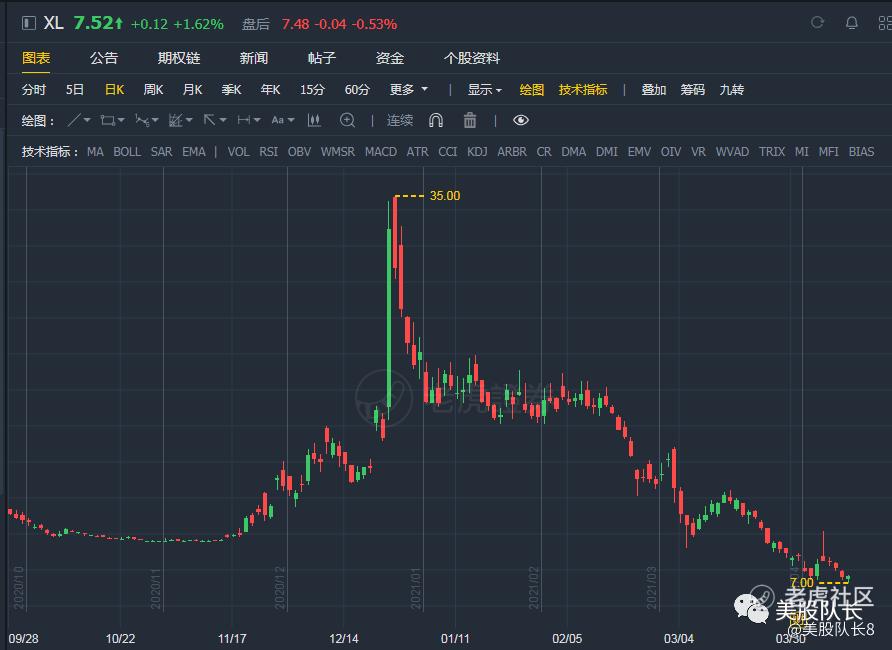Image resolution: width=892 pixels, height=650 pixels.
Task: Enable the BIAS sub-indicator
Action: point(861,152)
